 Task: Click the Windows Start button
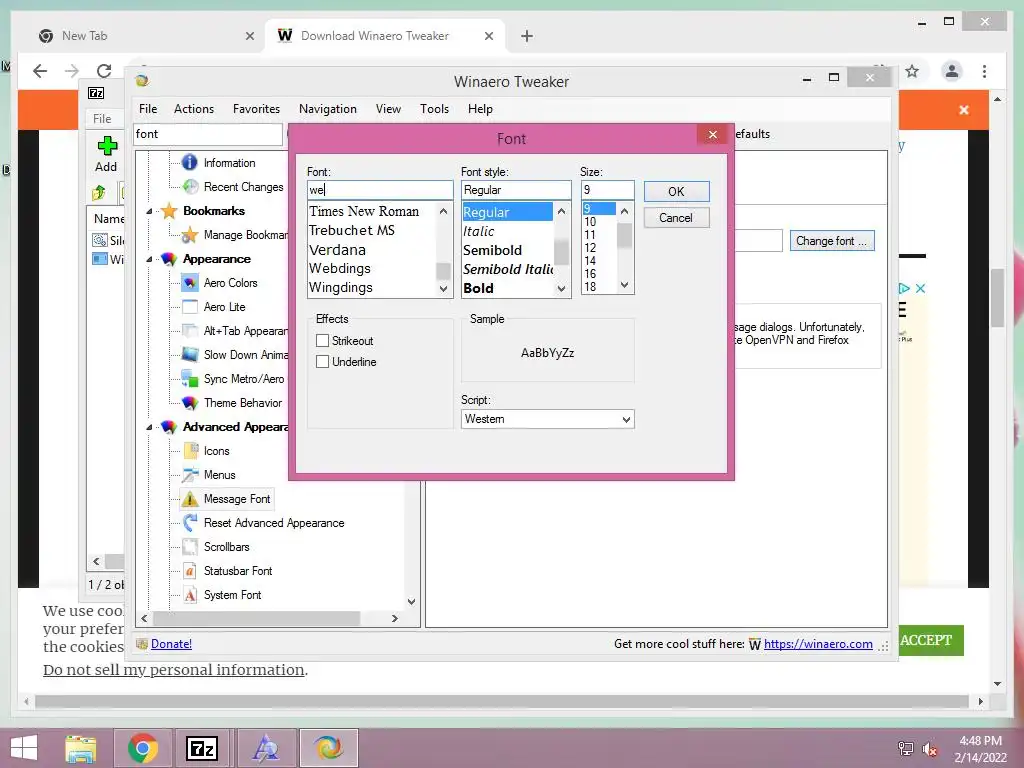pyautogui.click(x=24, y=748)
